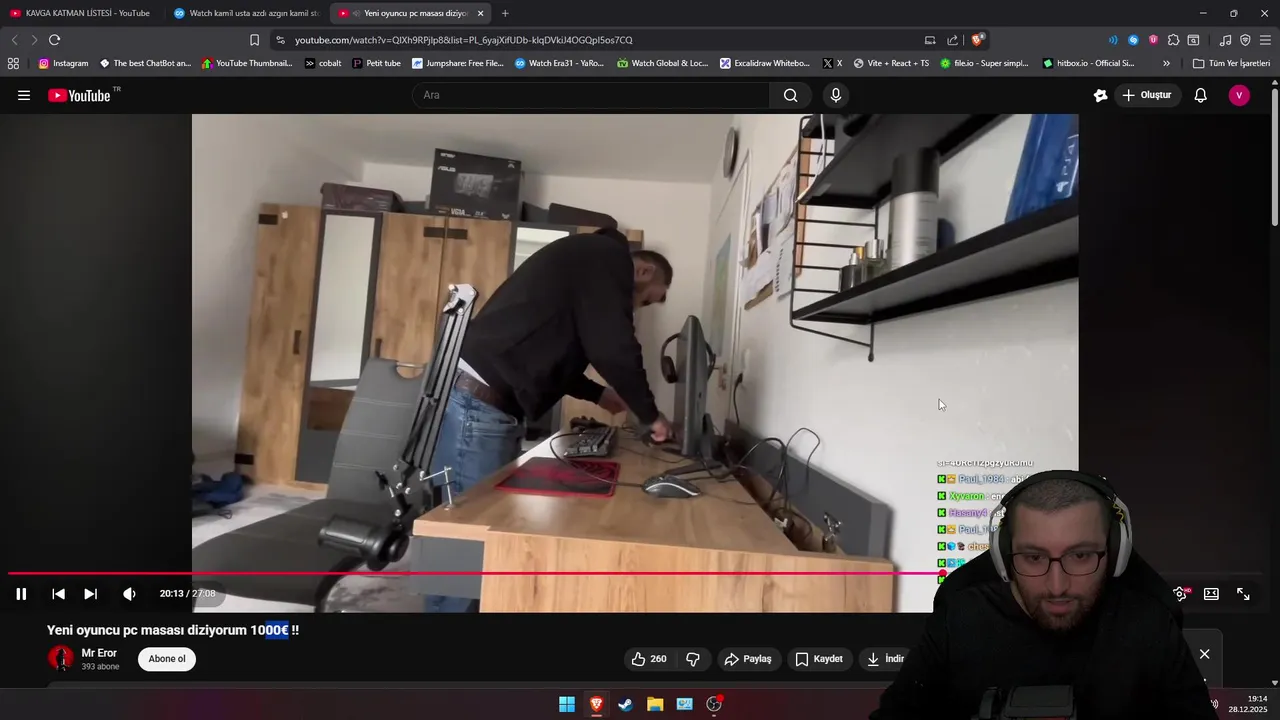The height and width of the screenshot is (720, 1280).
Task: Click the youtube.com address bar URL
Action: (464, 40)
